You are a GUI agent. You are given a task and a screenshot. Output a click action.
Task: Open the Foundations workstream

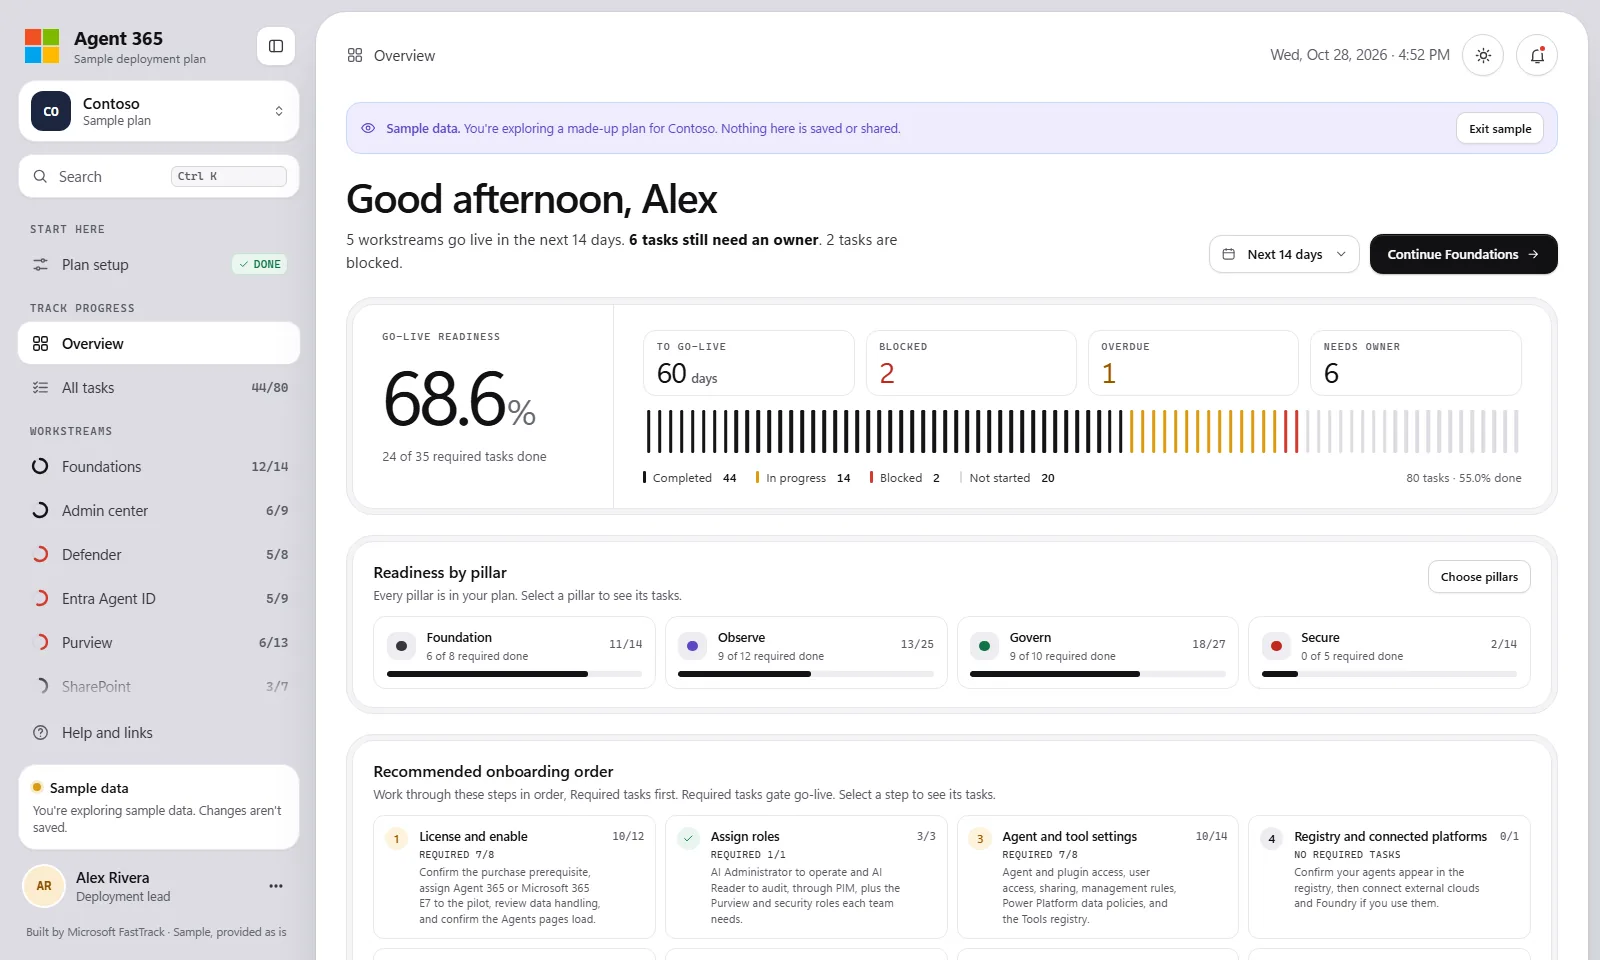(159, 466)
